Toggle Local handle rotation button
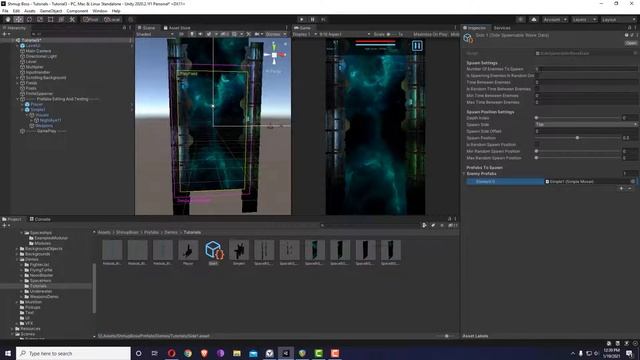The width and height of the screenshot is (640, 360). pos(112,19)
